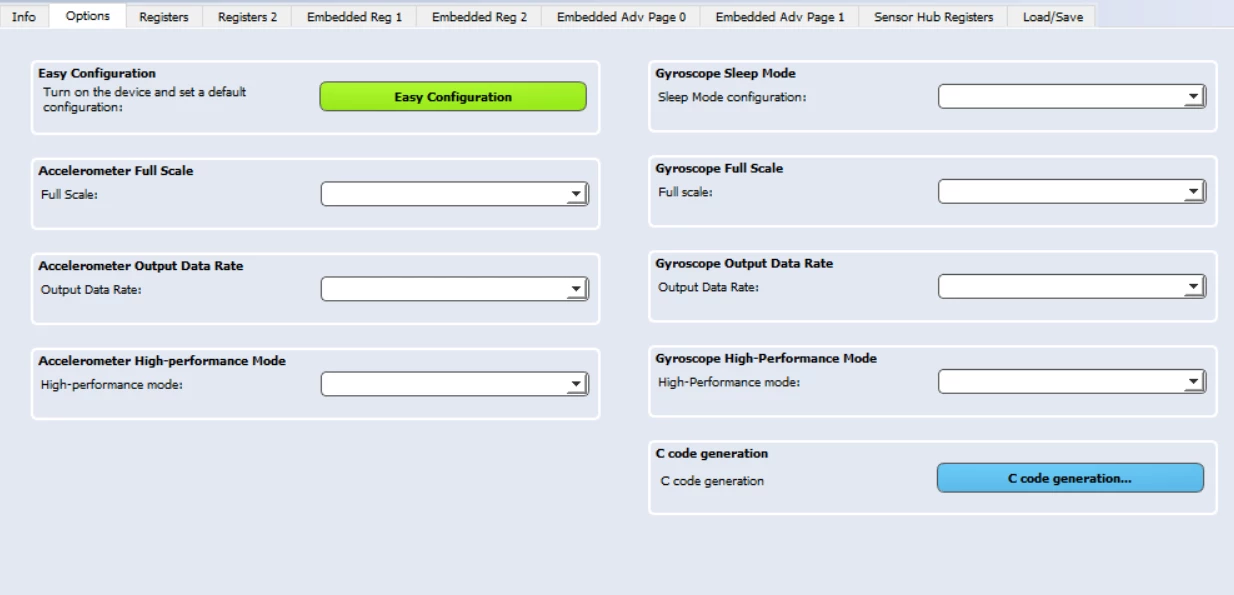Click the "Accelerometer Full Scale" group heading

116,171
